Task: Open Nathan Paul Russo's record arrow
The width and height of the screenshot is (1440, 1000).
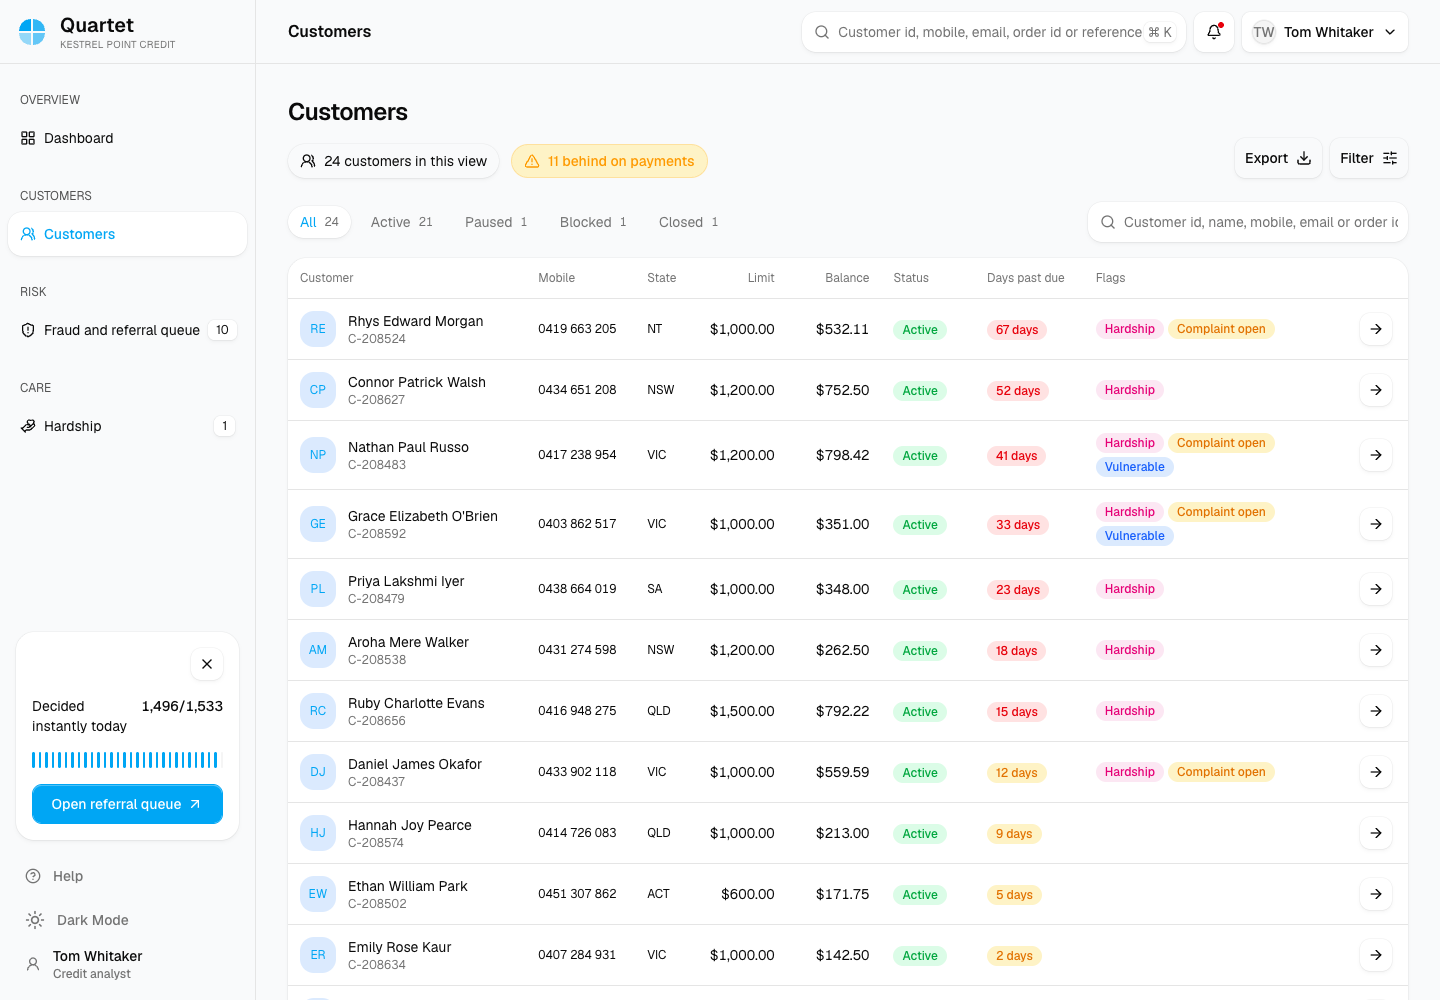Action: [x=1376, y=455]
